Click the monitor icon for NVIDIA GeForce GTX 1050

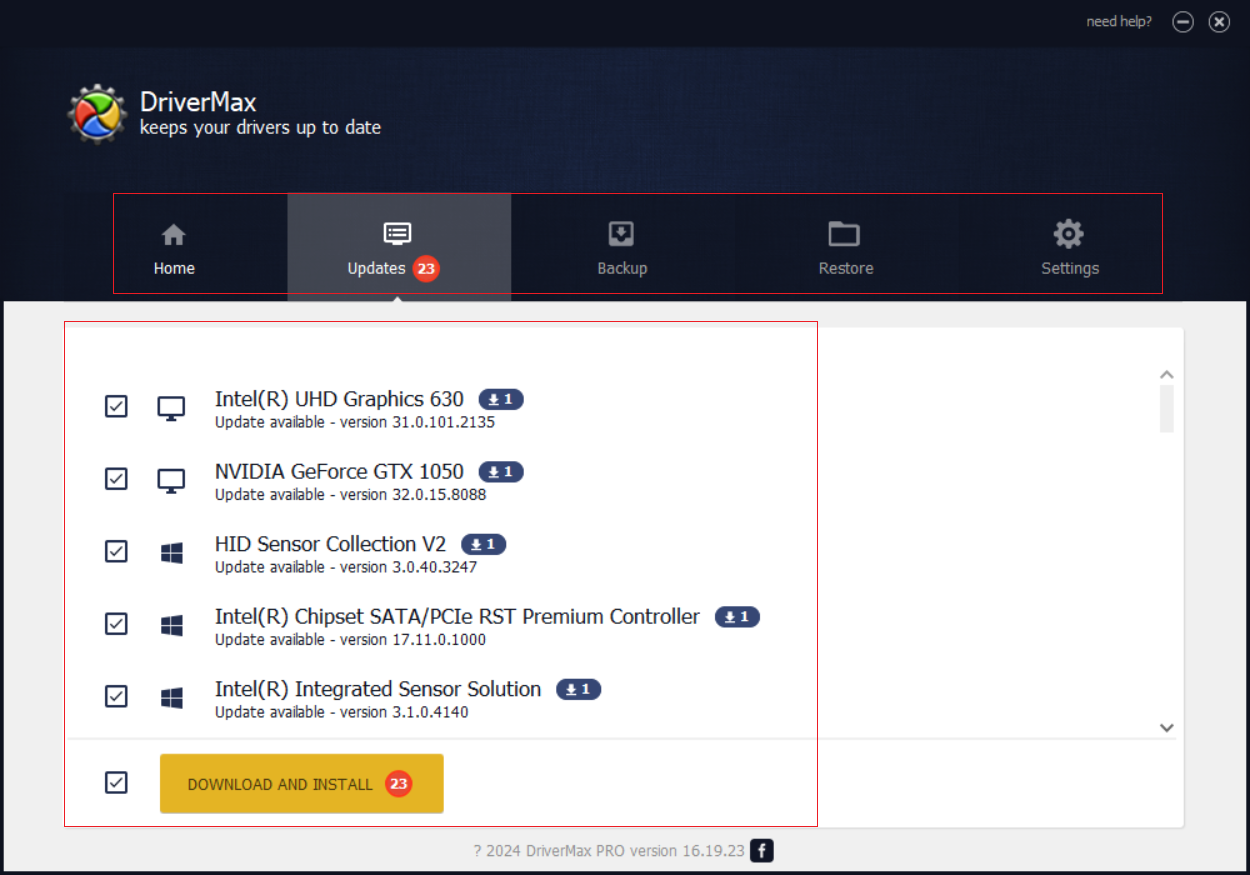click(172, 481)
